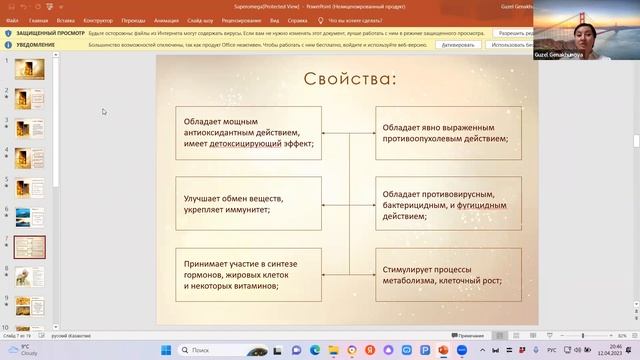
Task: Click the 'Что вы хотите сделать?' search field
Action: coord(355,20)
